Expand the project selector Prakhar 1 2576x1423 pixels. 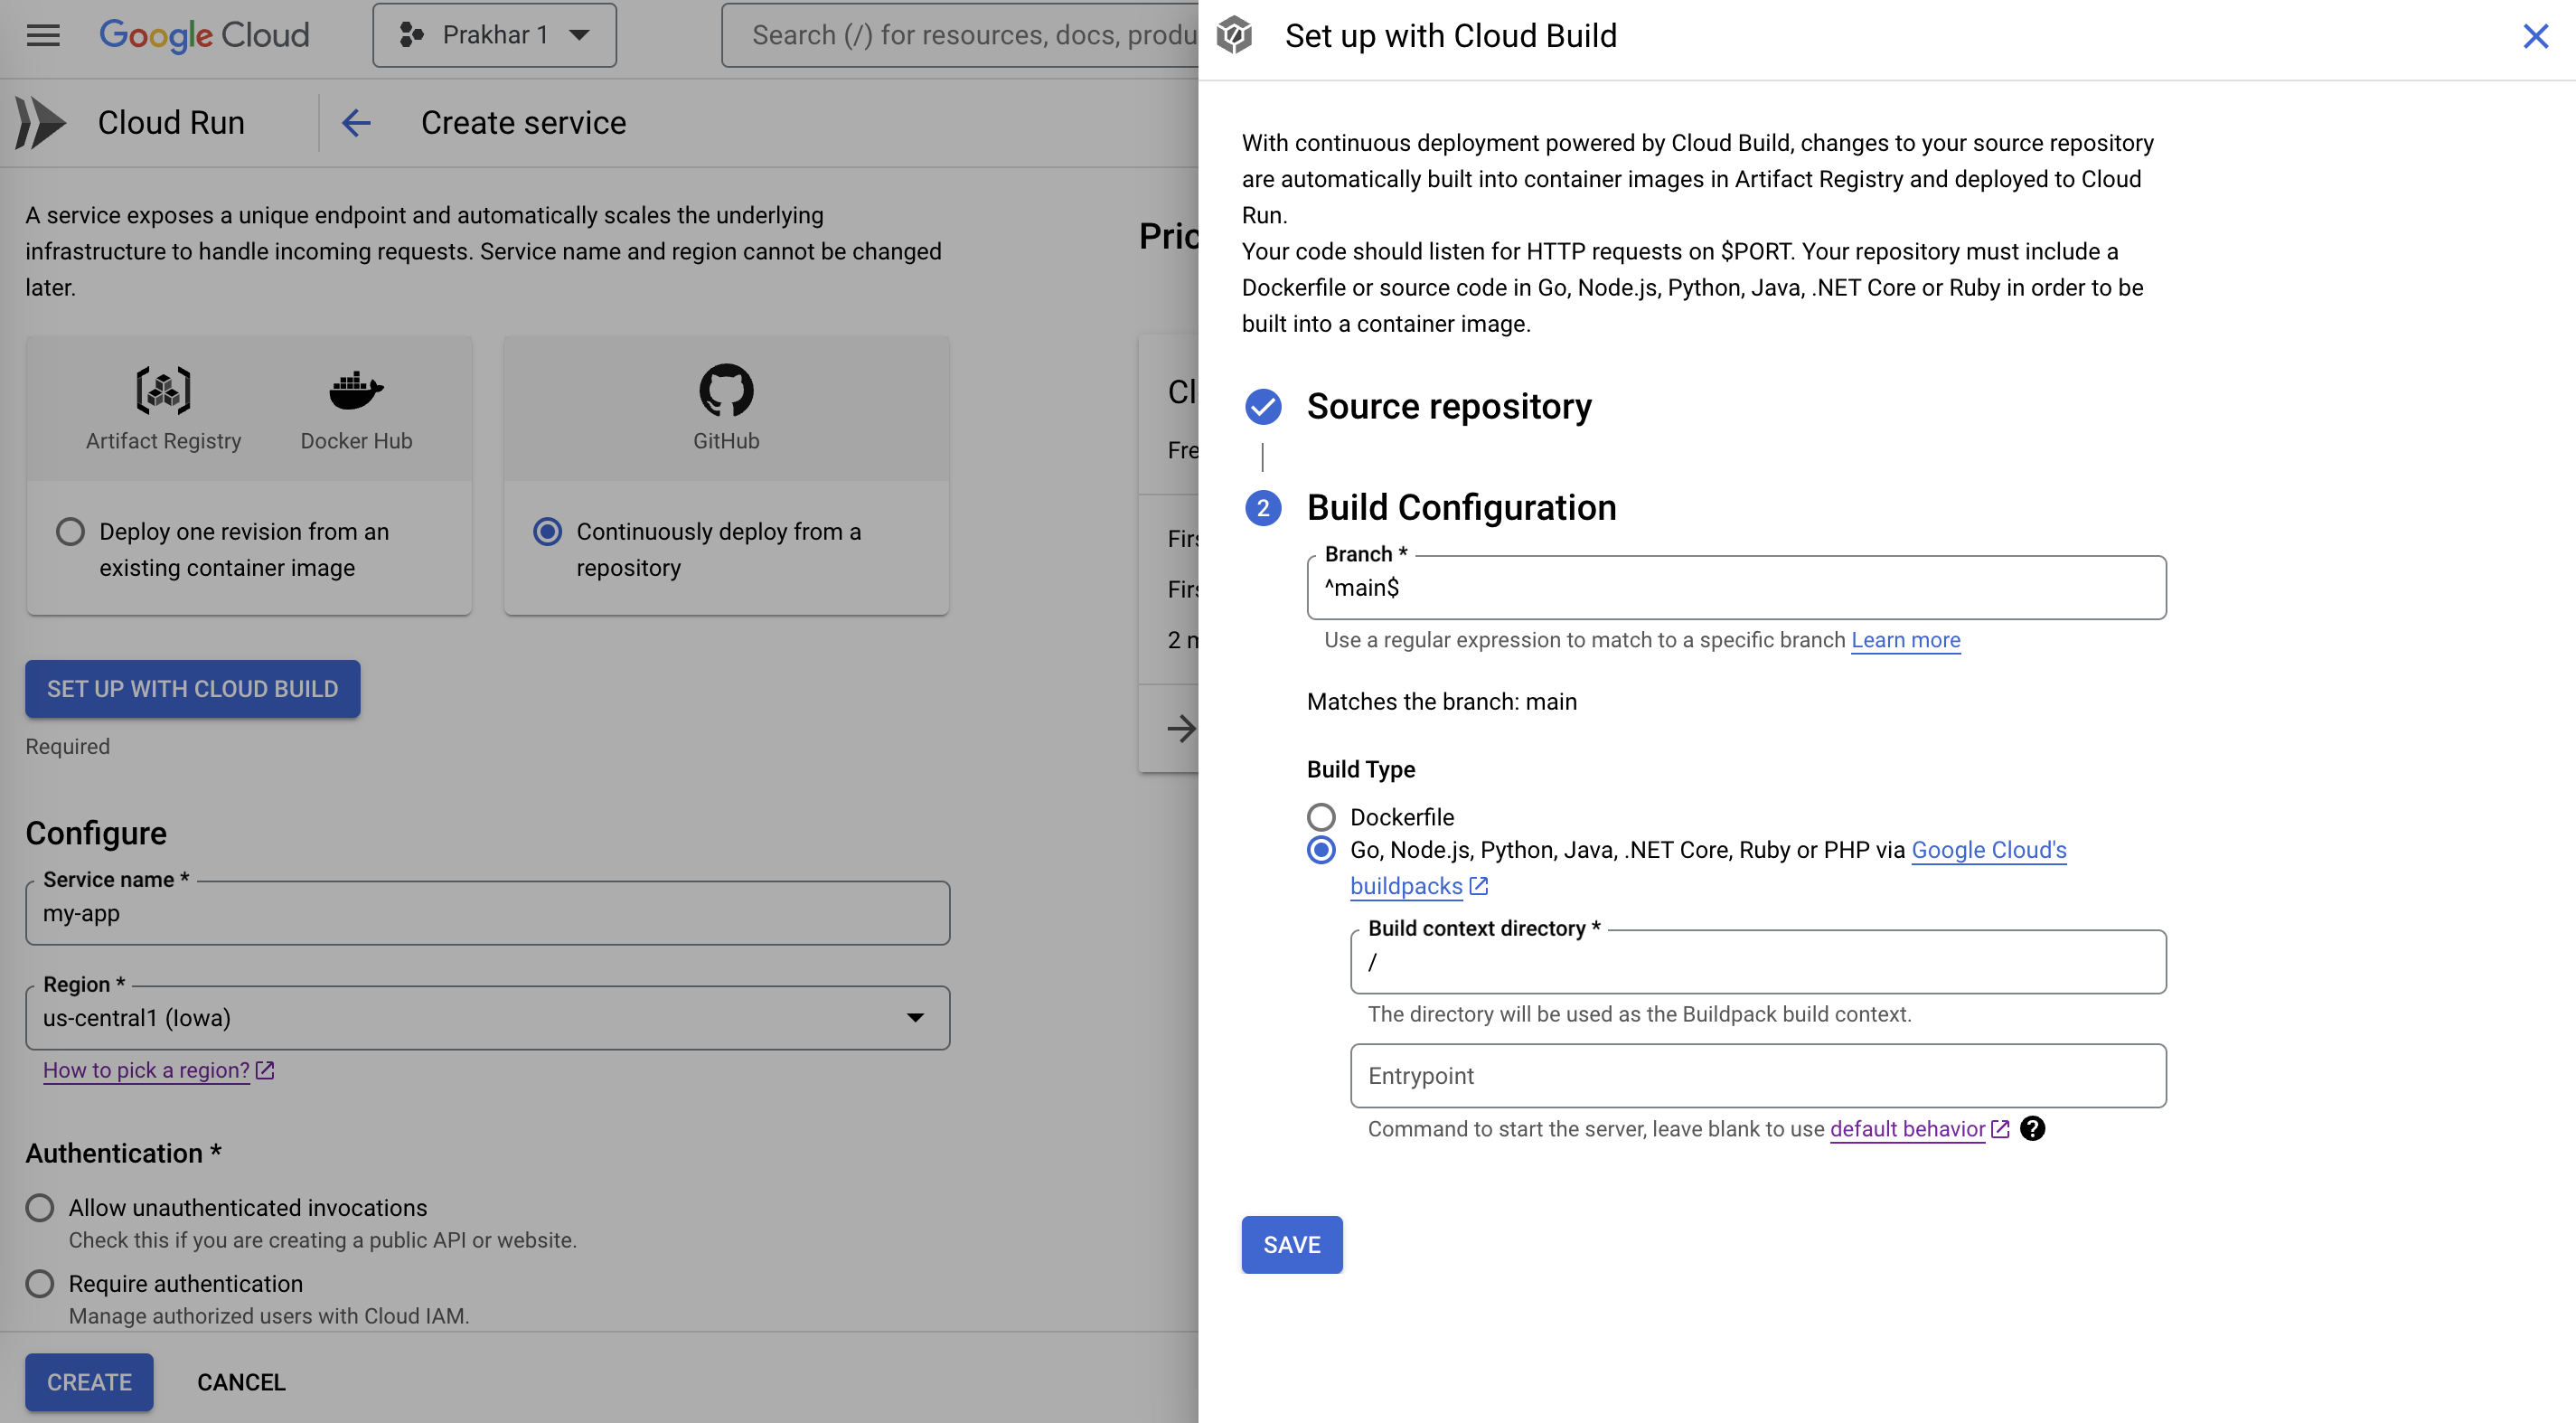click(x=494, y=35)
